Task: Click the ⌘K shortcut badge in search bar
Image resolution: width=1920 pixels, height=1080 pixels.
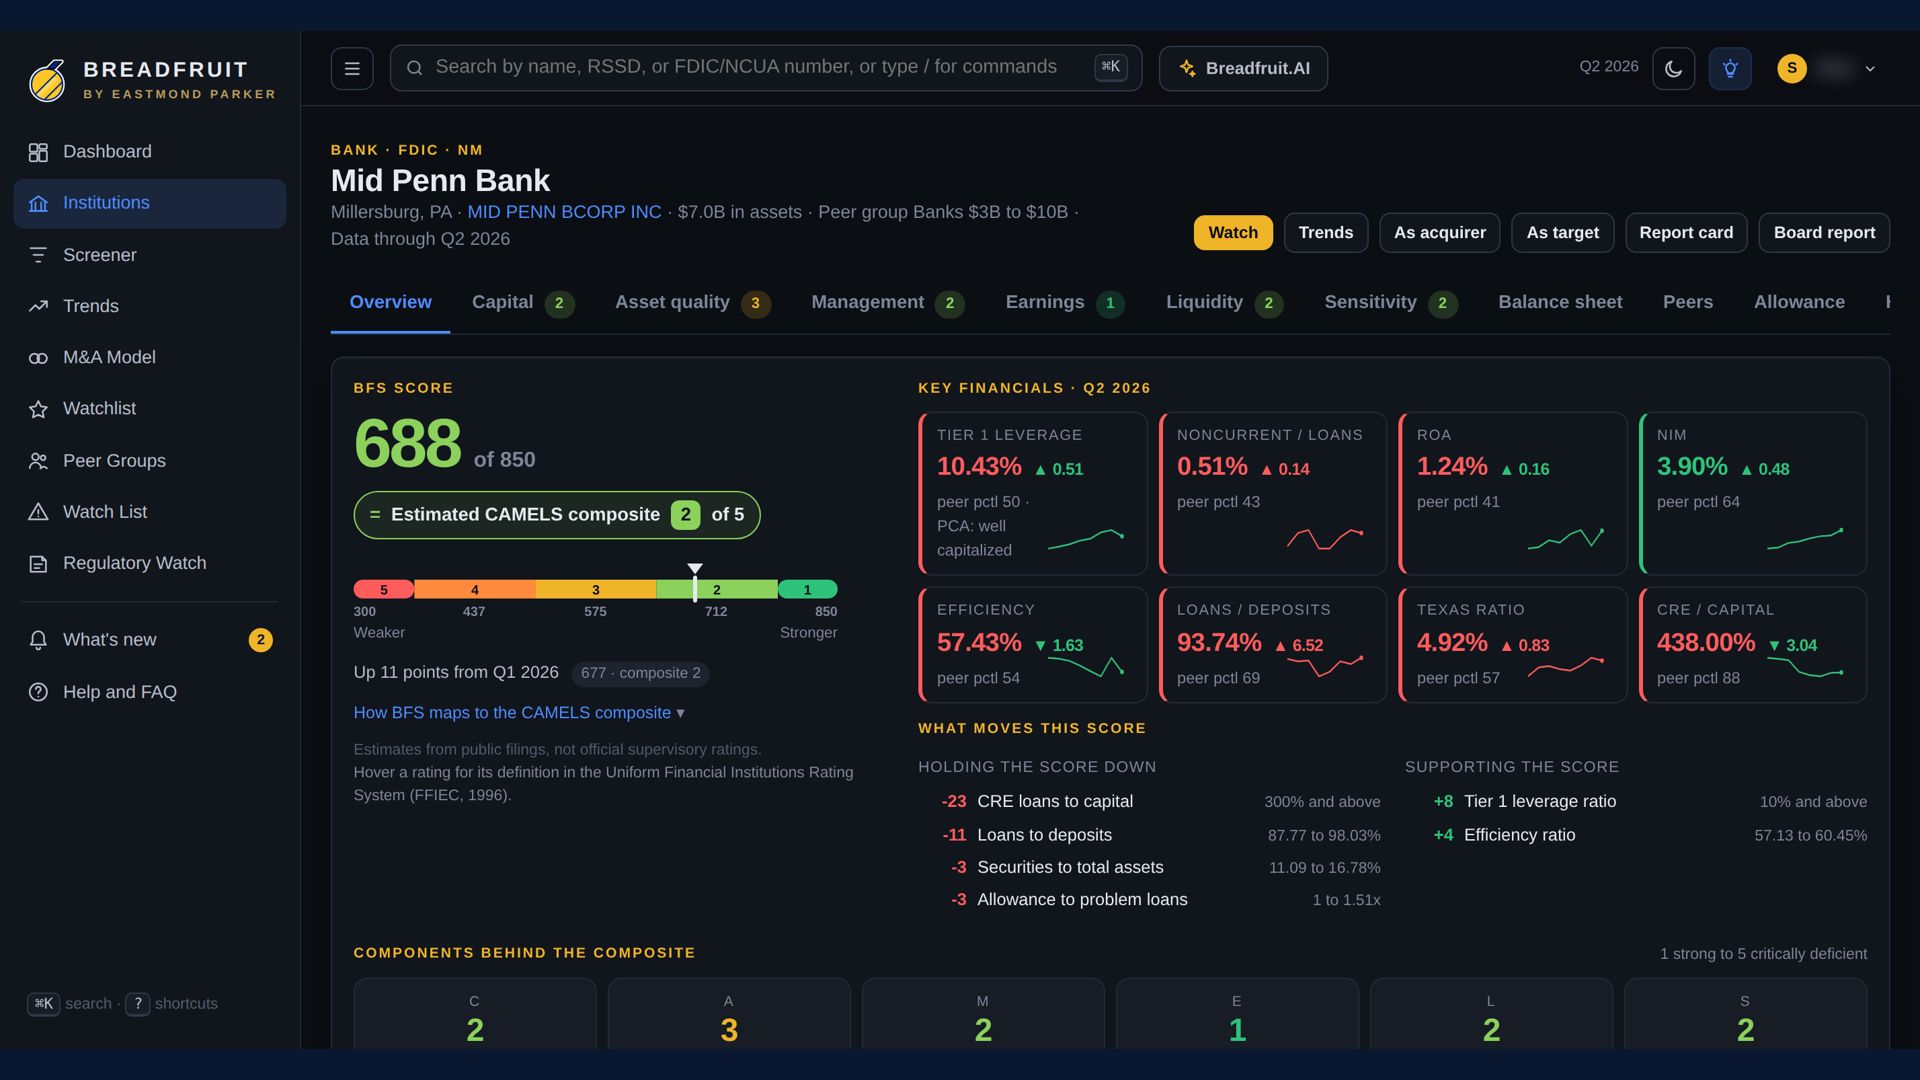Action: tap(1111, 67)
